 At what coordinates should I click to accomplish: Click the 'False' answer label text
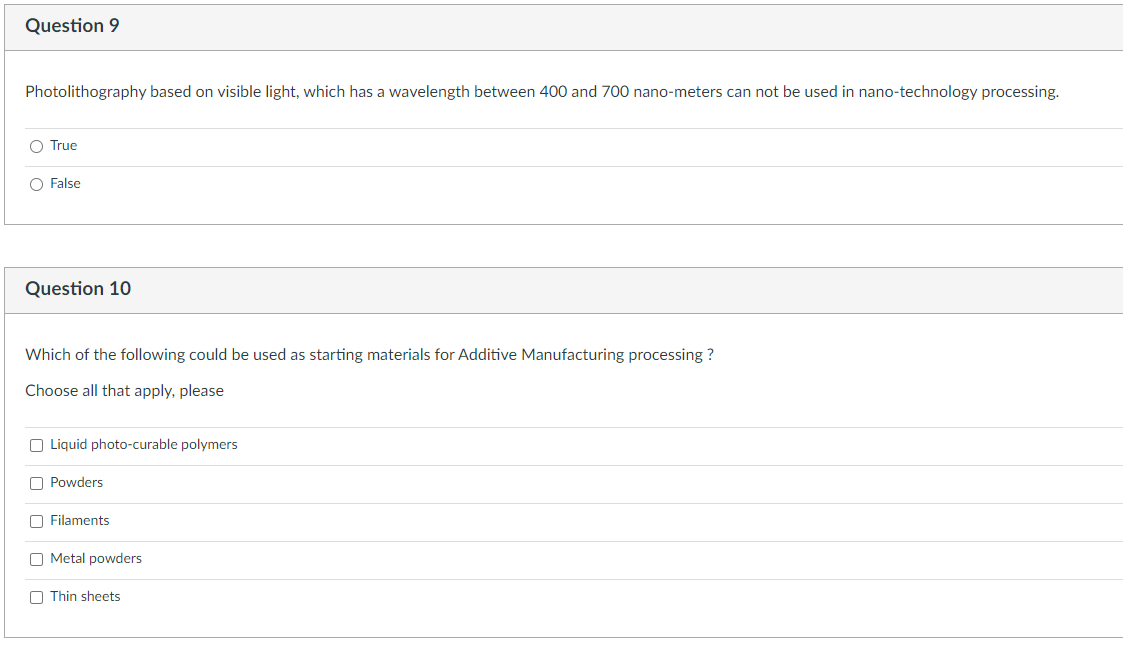[66, 184]
